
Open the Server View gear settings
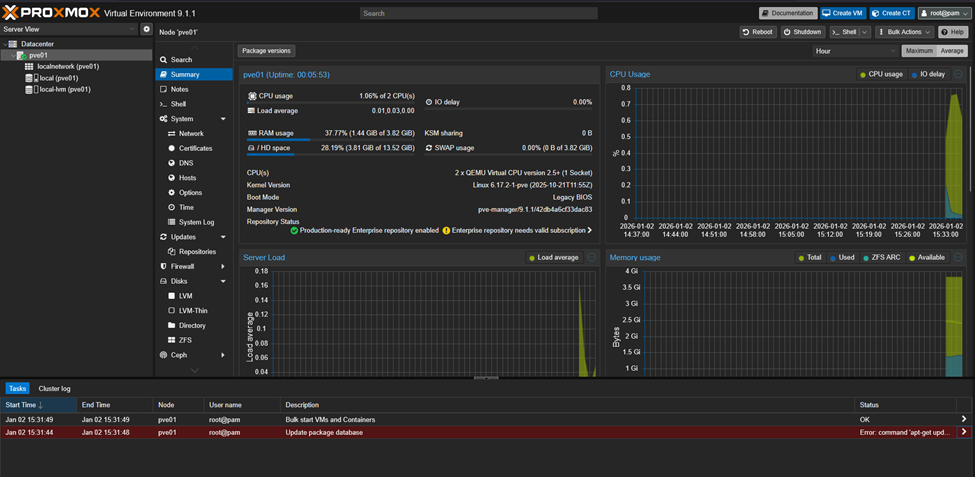pyautogui.click(x=146, y=29)
